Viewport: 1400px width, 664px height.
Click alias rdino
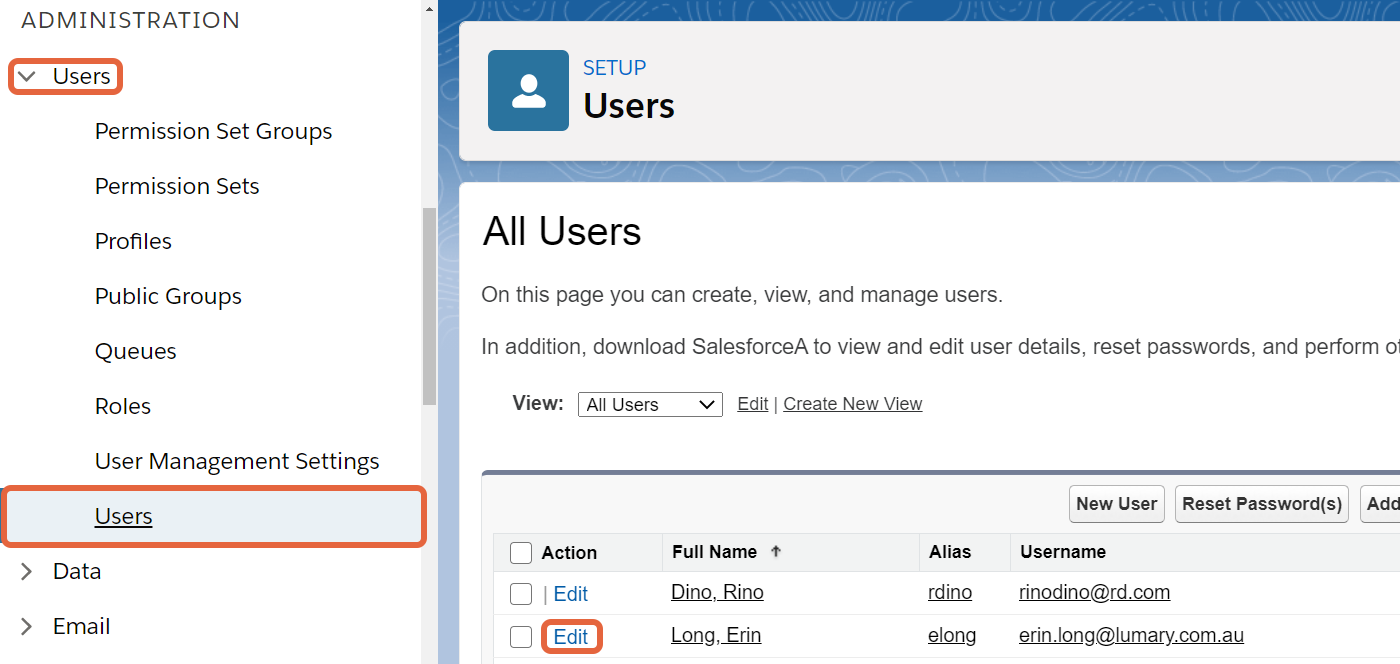950,592
